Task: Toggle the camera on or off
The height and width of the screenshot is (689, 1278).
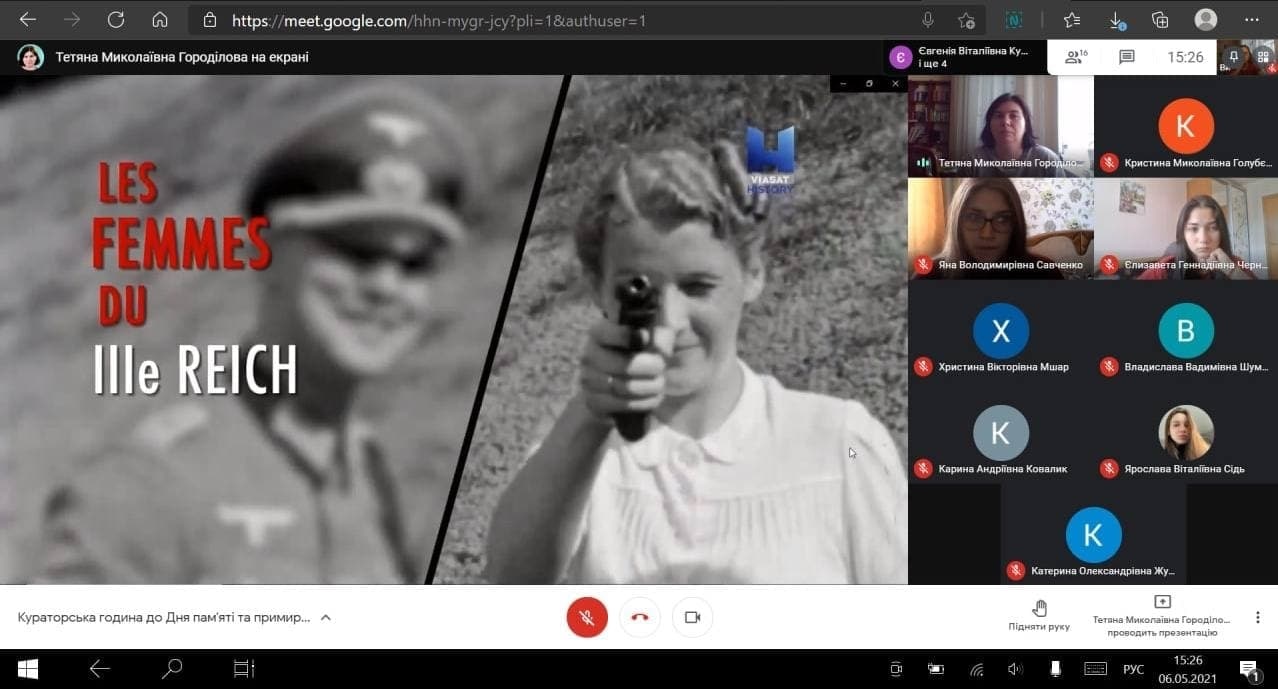Action: (692, 617)
